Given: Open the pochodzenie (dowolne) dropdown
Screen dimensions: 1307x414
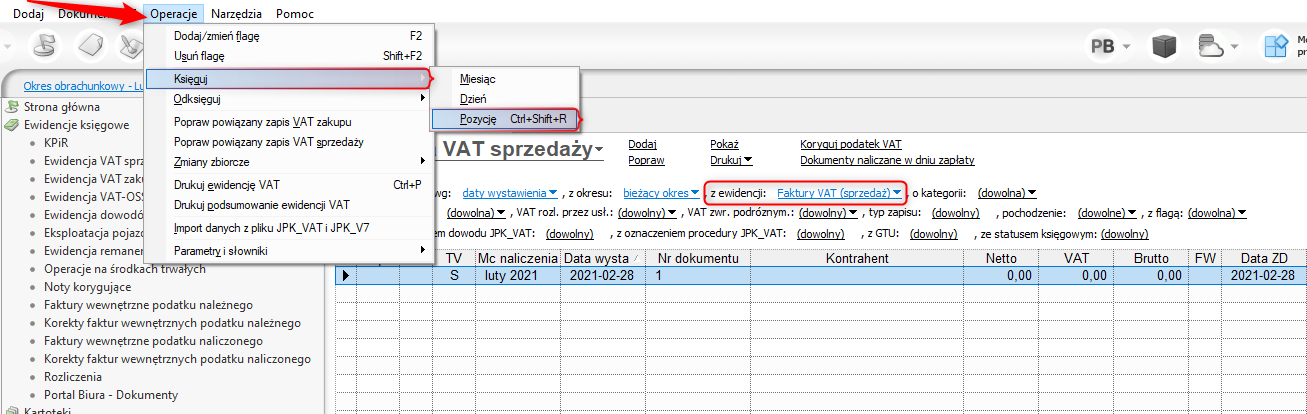Looking at the screenshot, I should [1109, 212].
